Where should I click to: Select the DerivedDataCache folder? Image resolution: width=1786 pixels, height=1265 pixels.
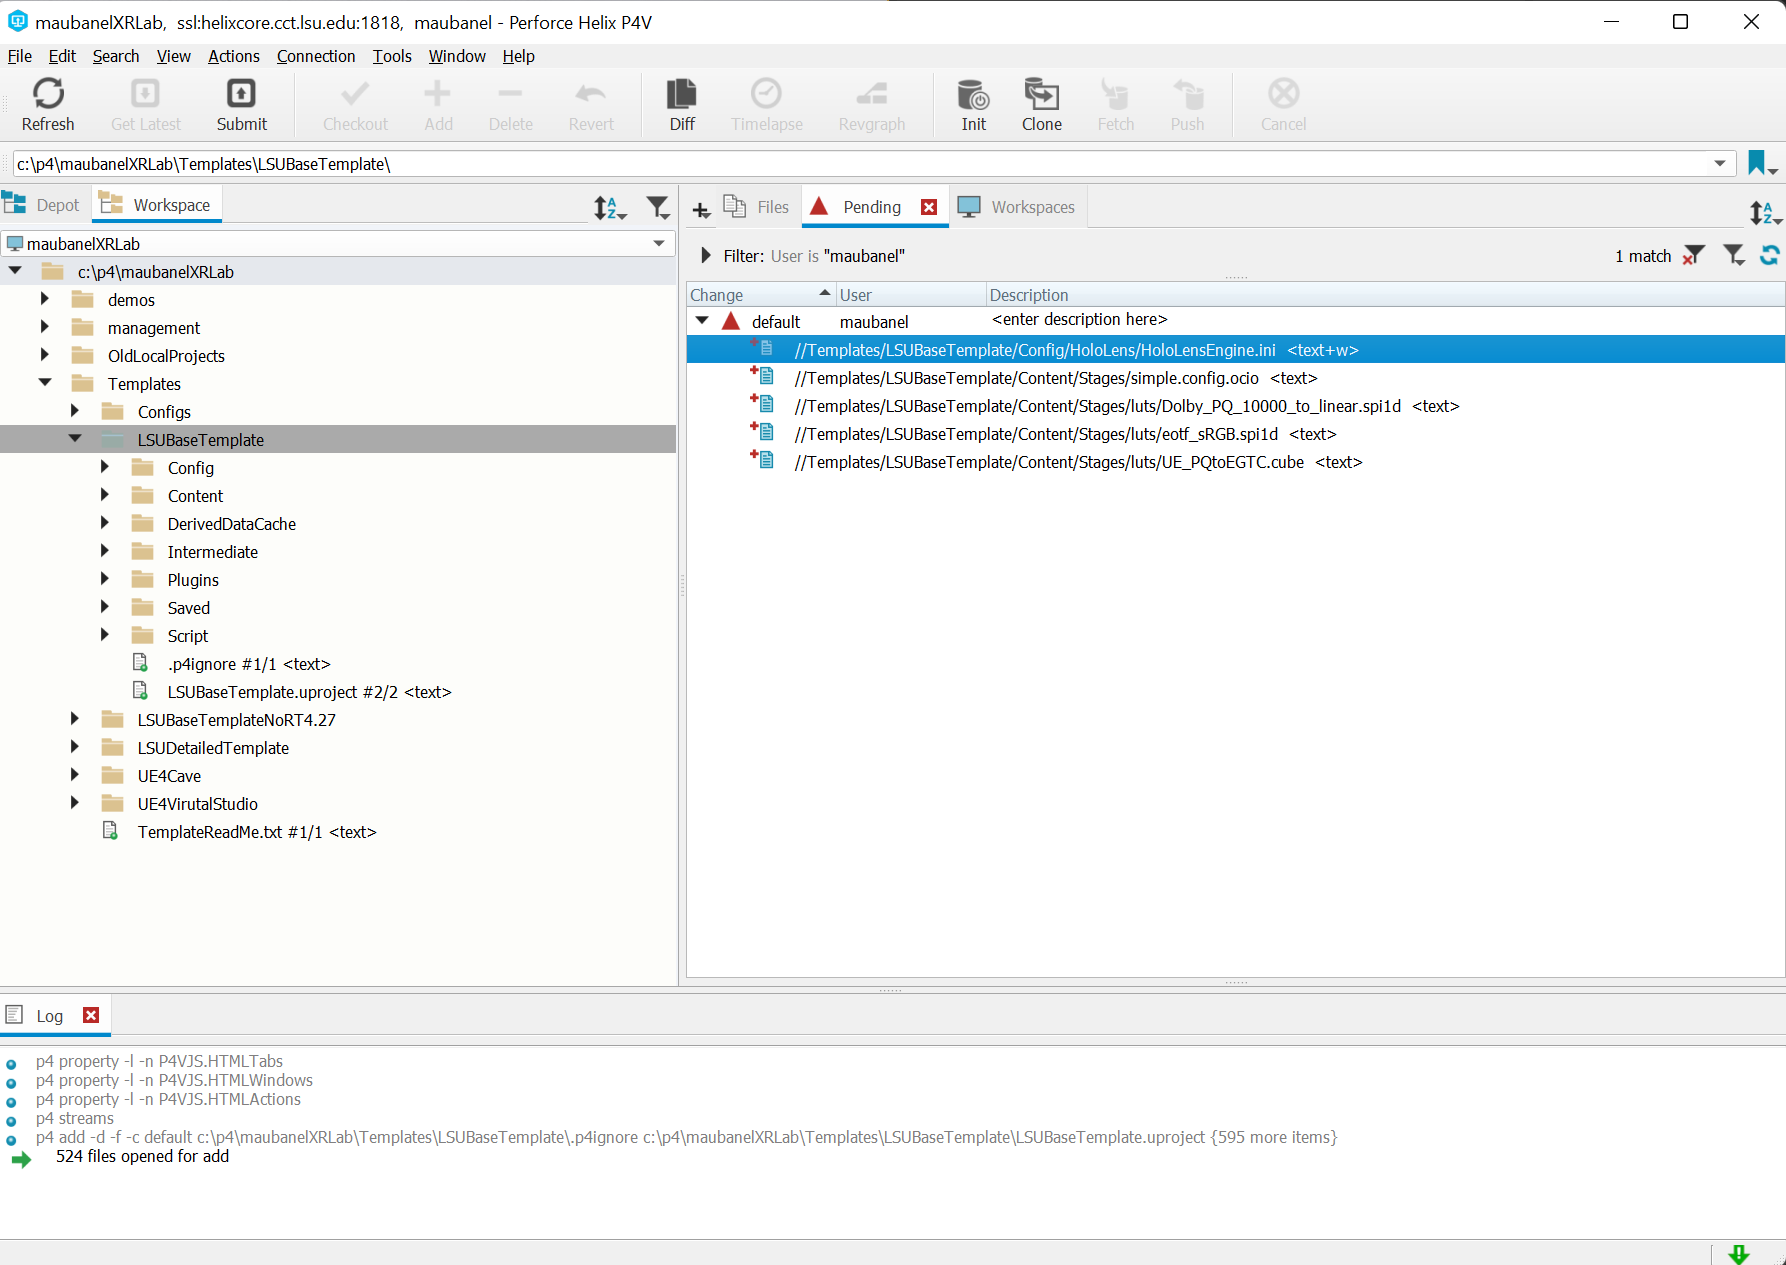(x=231, y=524)
